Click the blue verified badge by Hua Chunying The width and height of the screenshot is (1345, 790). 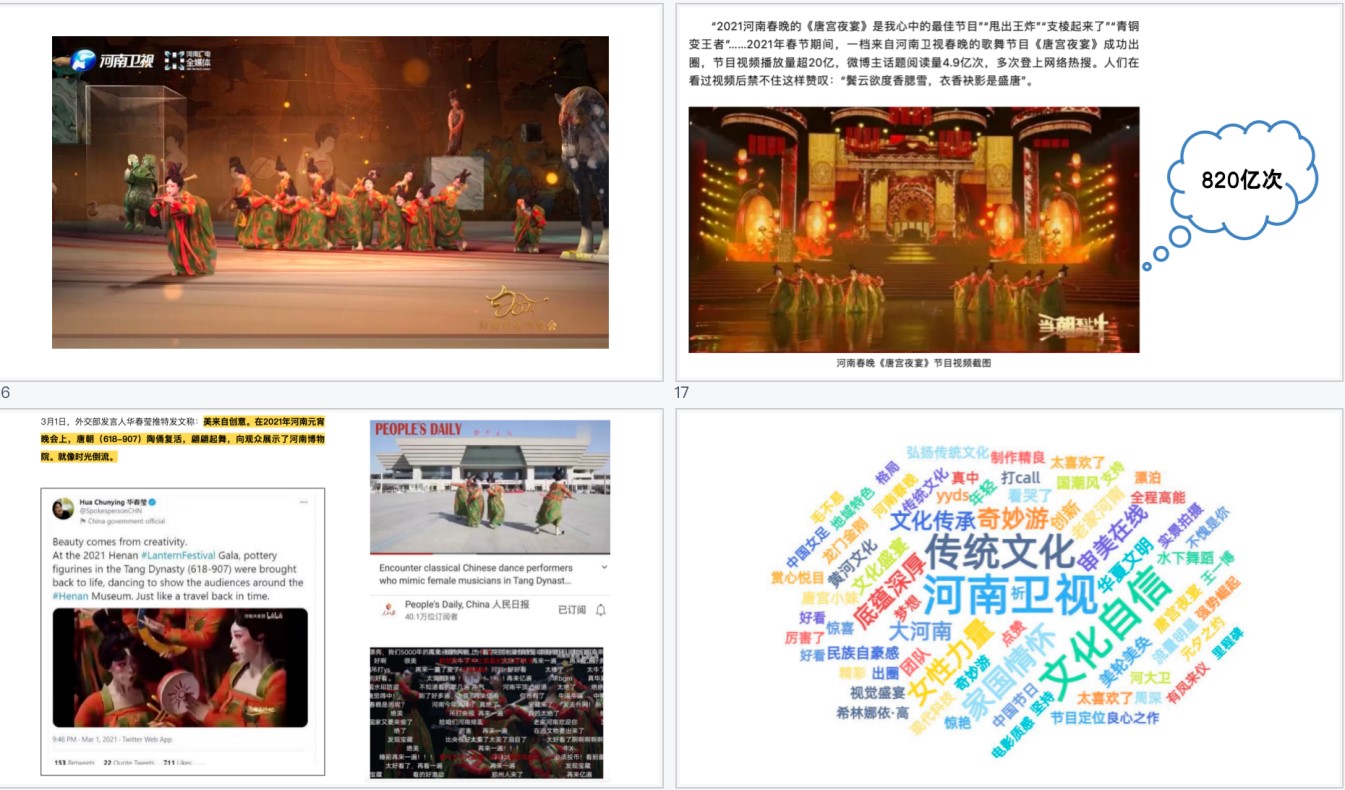click(x=153, y=502)
